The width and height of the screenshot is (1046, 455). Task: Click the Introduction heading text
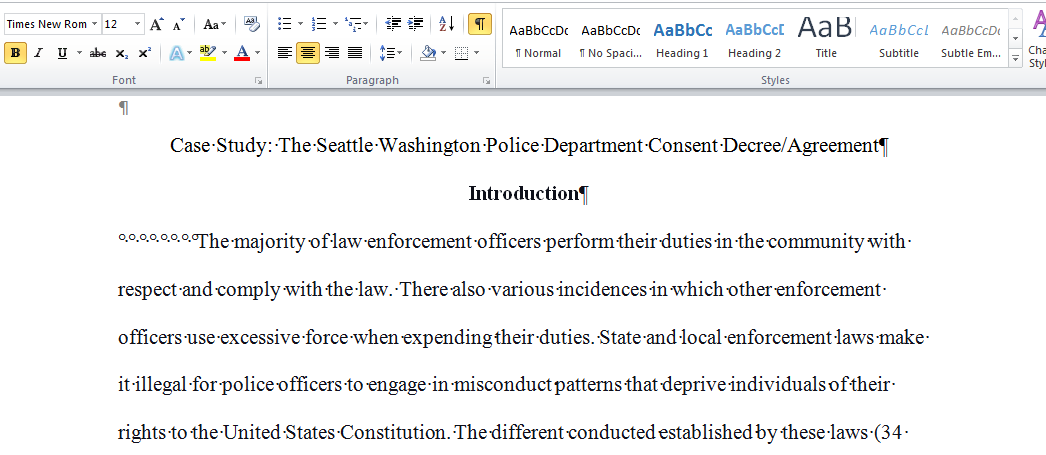[x=523, y=193]
